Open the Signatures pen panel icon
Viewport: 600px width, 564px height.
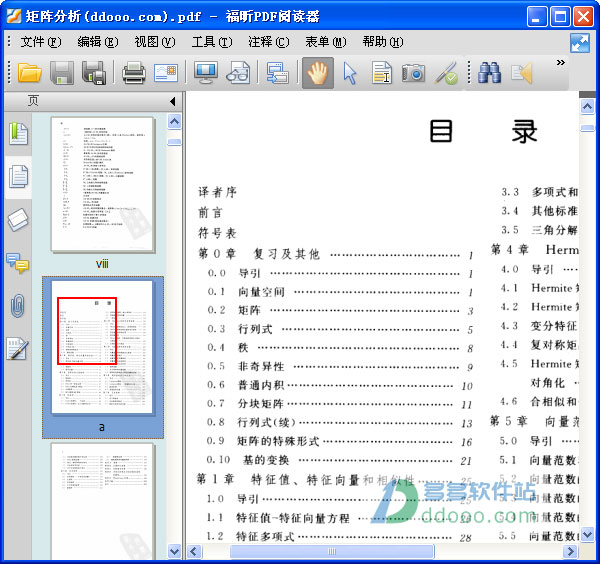coord(18,348)
